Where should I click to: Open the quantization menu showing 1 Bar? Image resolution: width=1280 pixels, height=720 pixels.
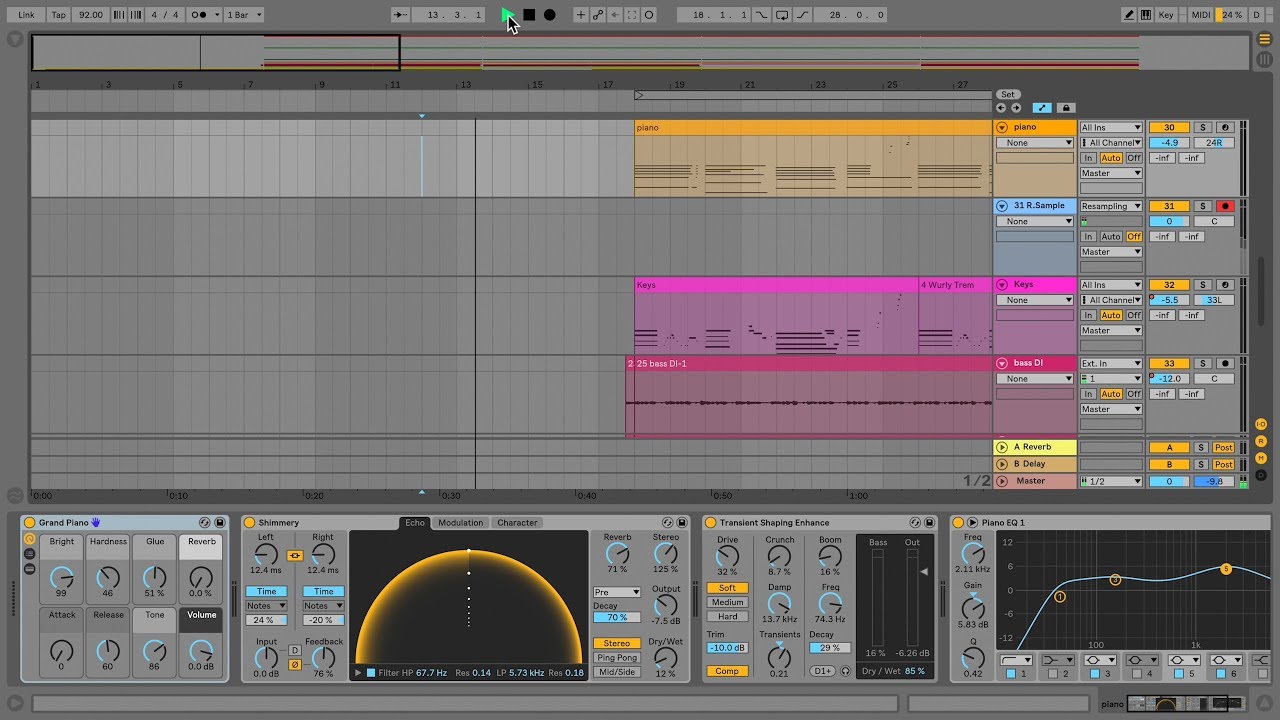244,15
